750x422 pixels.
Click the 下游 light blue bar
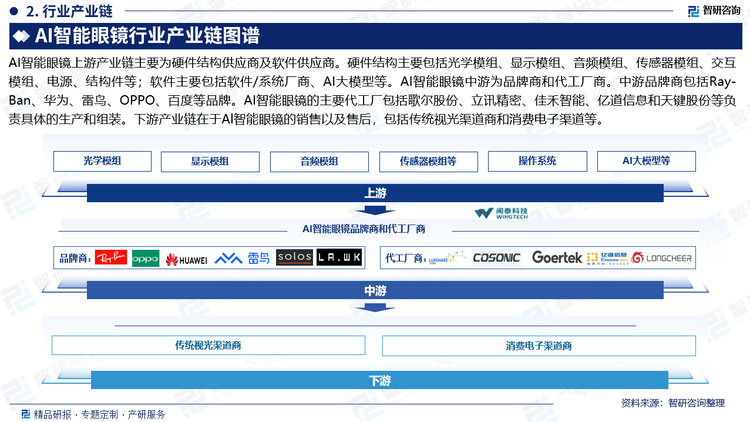point(379,380)
